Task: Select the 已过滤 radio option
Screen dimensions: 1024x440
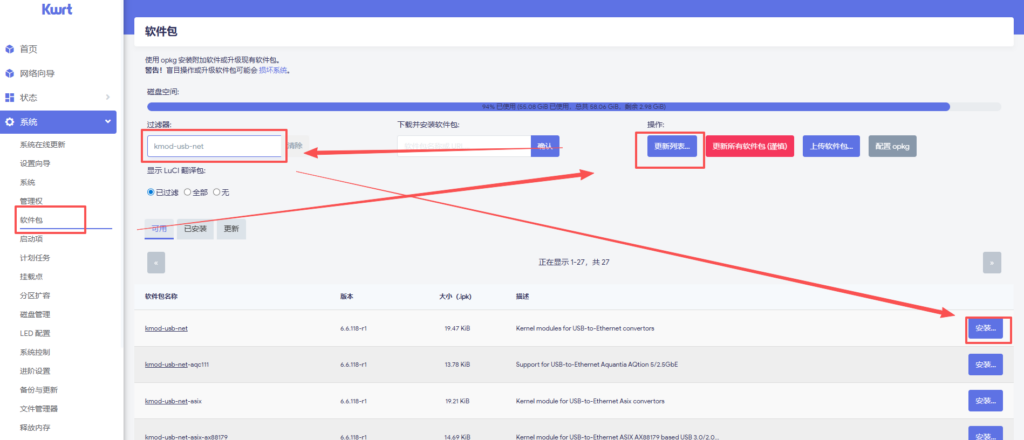Action: click(x=151, y=193)
